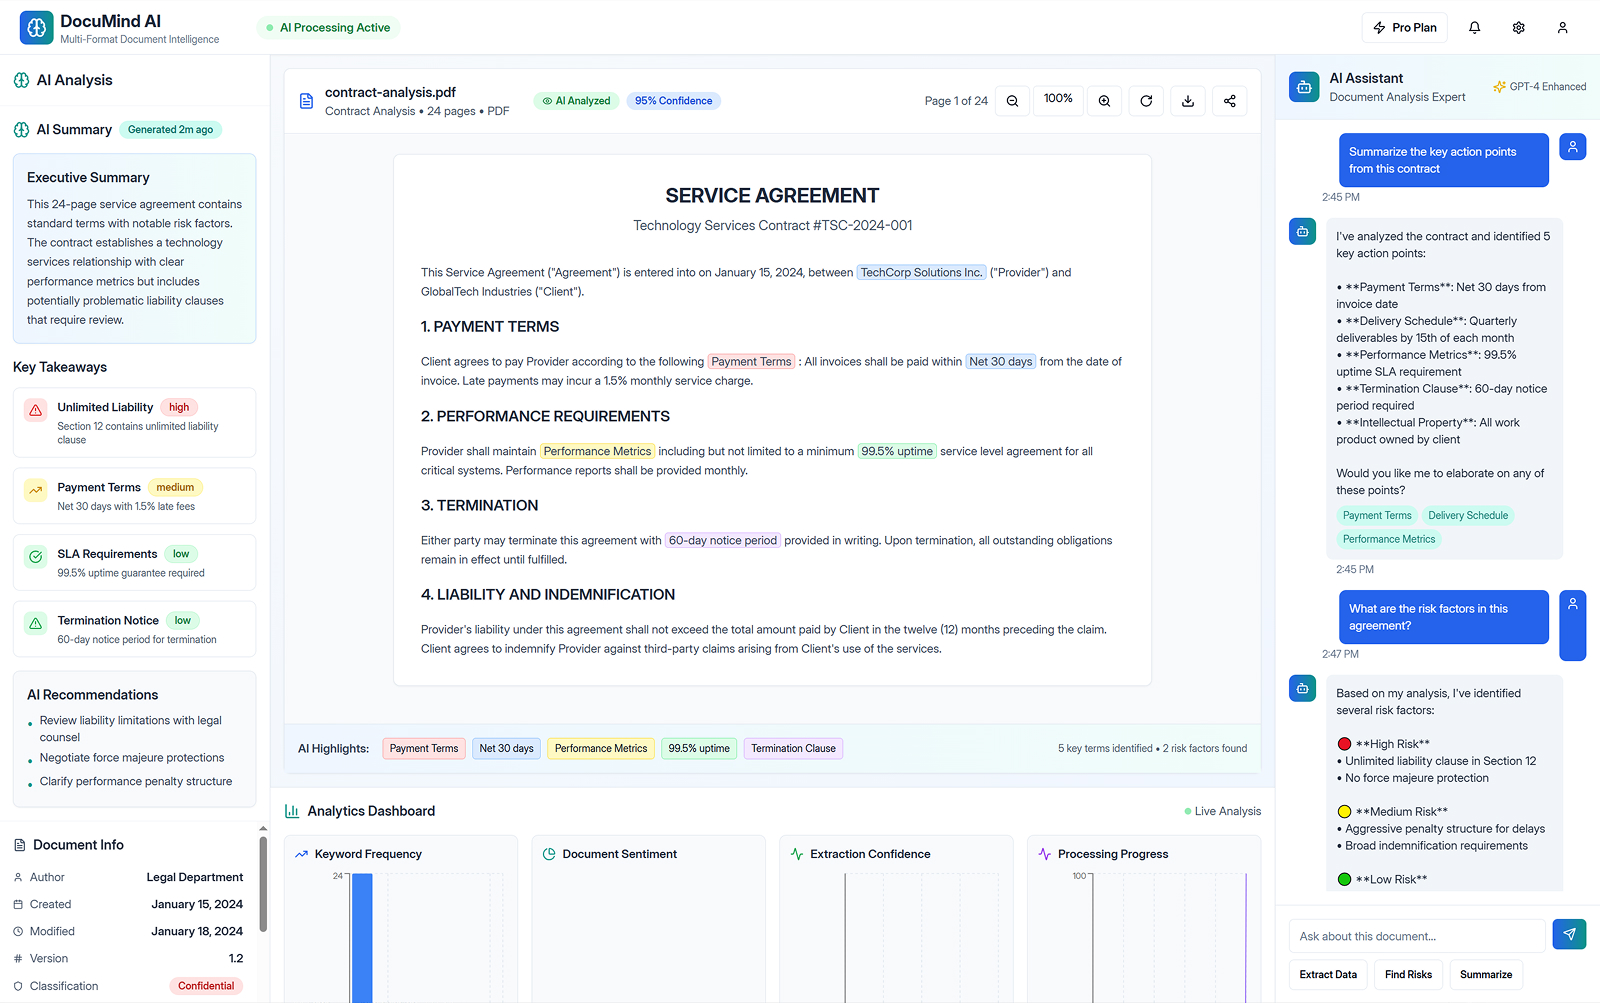Type in Ask about this document field
1600x1003 pixels.
(1416, 936)
